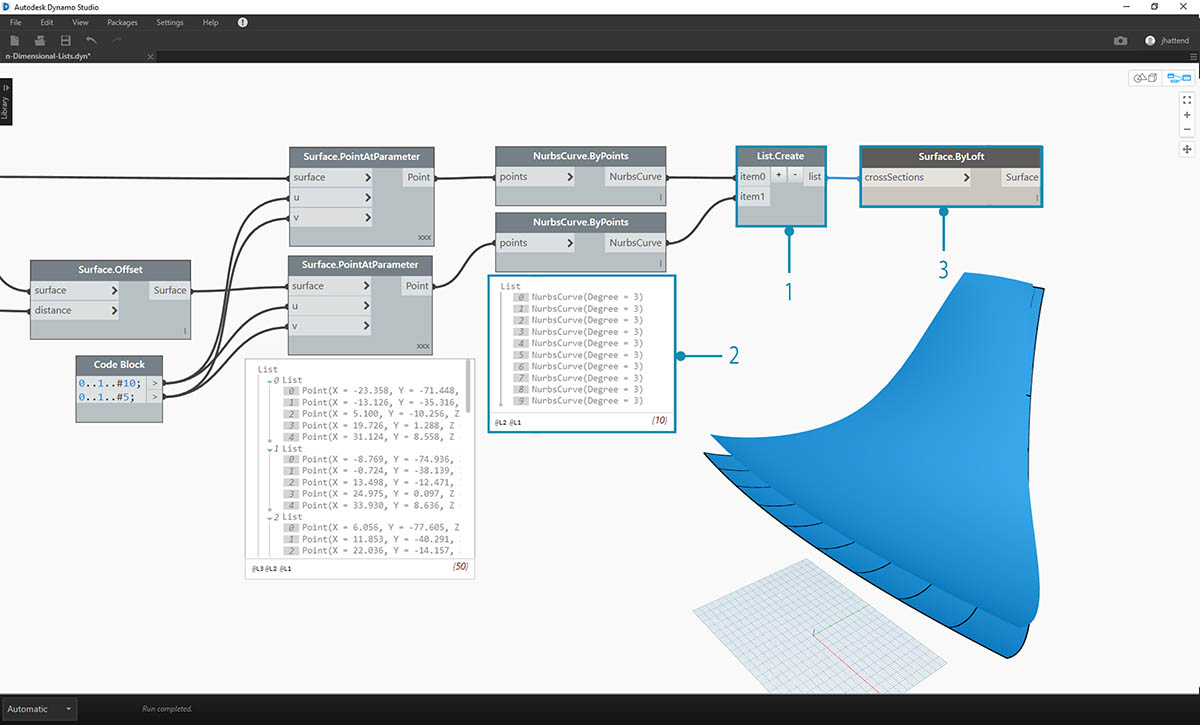1200x725 pixels.
Task: Switch to 3D background preview navigation
Action: coord(1143,78)
